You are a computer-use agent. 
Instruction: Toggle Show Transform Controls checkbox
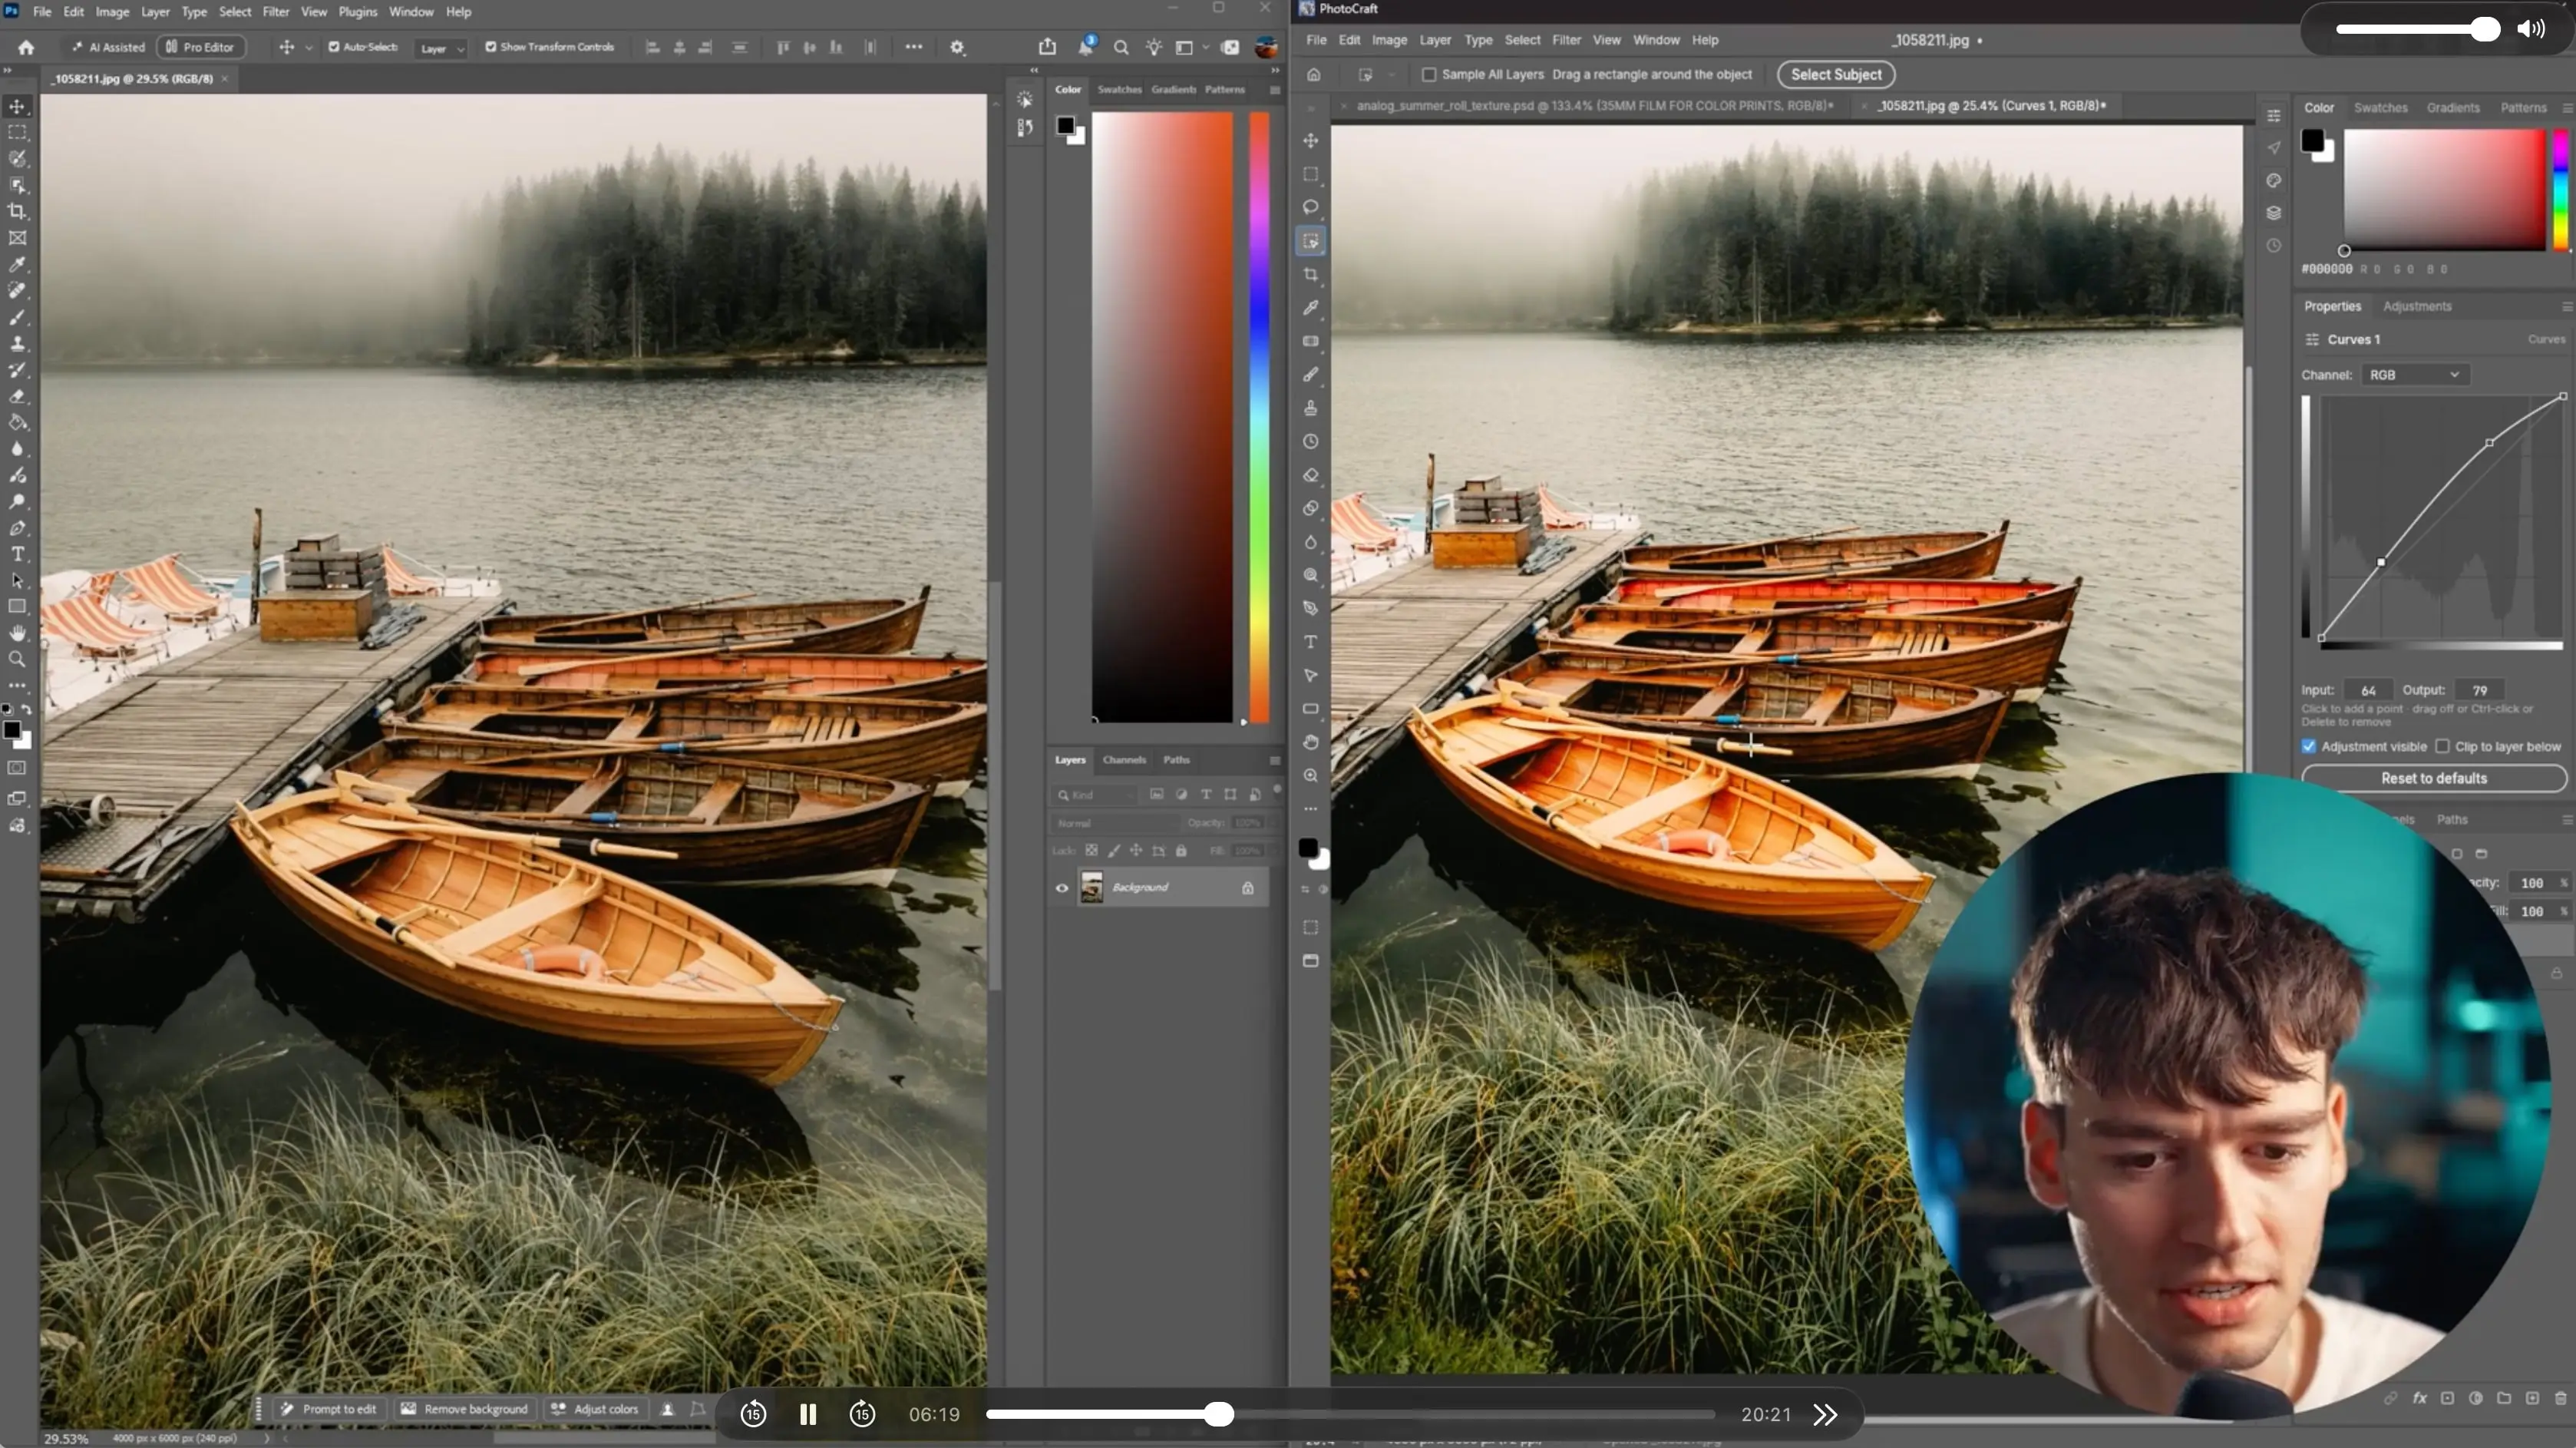[490, 47]
